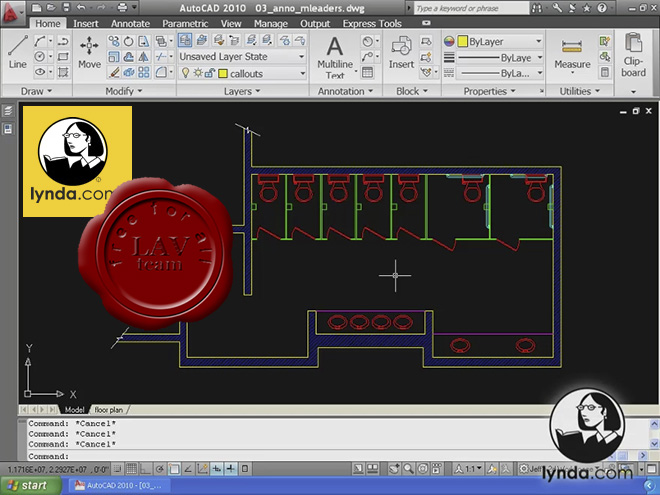The image size is (660, 495).
Task: Click the Array tool in Modify panel
Action: coord(144,72)
